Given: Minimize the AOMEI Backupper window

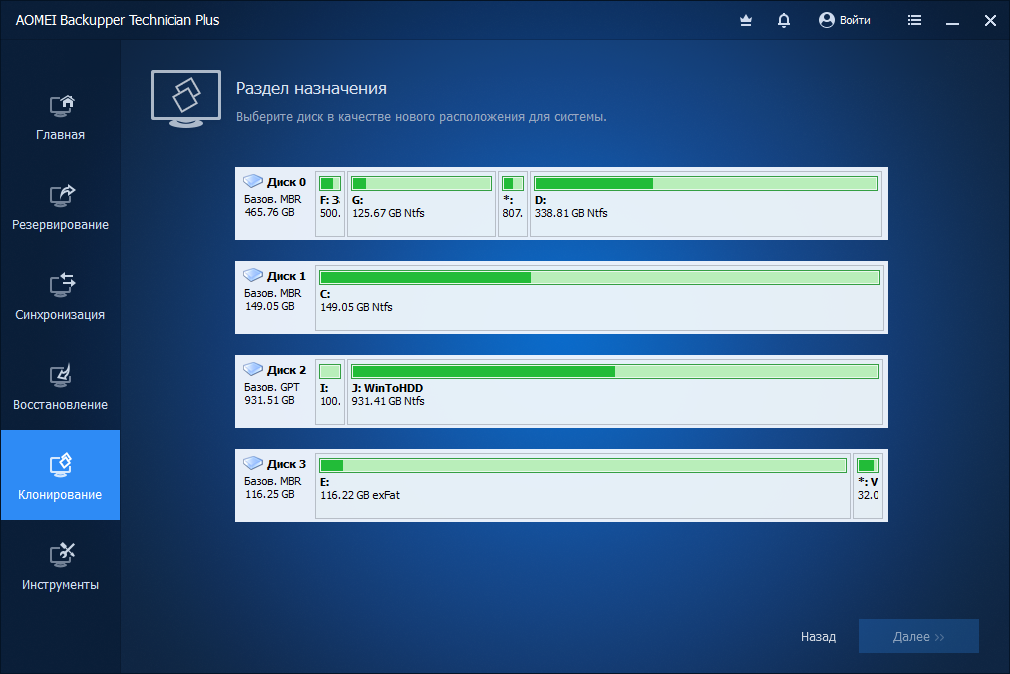Looking at the screenshot, I should 953,21.
